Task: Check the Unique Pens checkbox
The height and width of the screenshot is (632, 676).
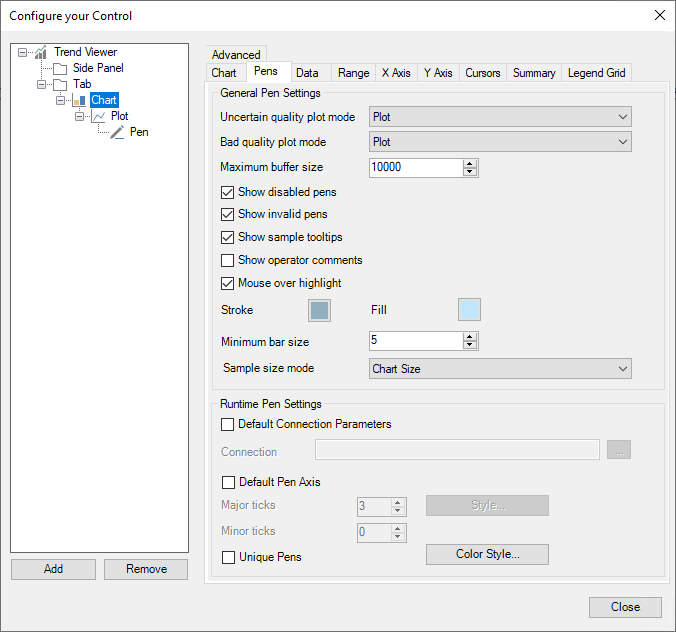Action: (x=228, y=557)
